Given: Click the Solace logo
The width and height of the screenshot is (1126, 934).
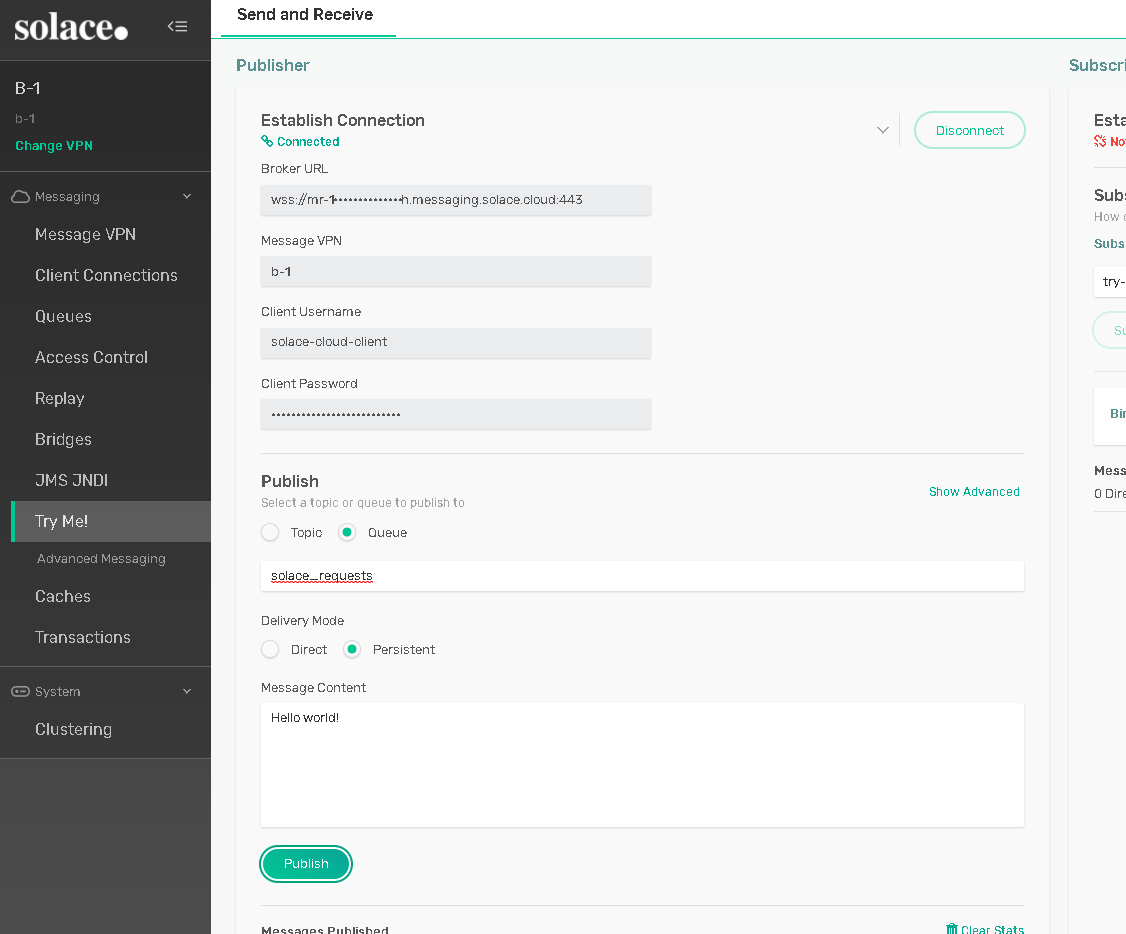Looking at the screenshot, I should coord(71,28).
